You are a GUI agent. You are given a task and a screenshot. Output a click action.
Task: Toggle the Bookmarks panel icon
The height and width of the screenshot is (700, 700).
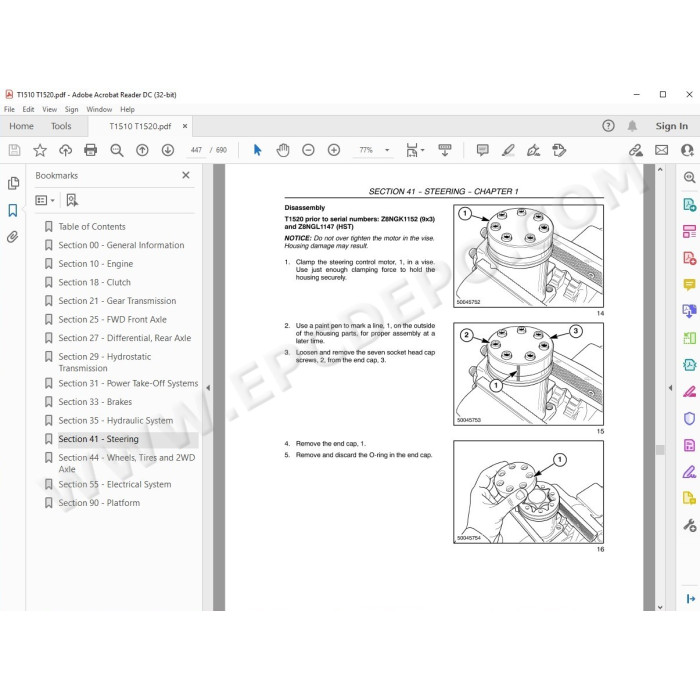[13, 210]
